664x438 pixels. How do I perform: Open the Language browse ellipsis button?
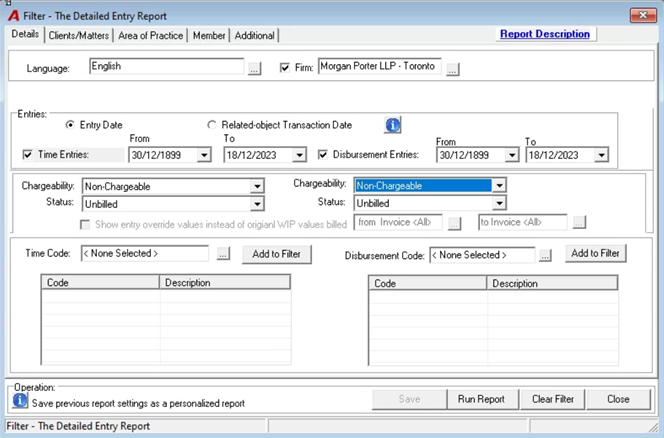[254, 69]
